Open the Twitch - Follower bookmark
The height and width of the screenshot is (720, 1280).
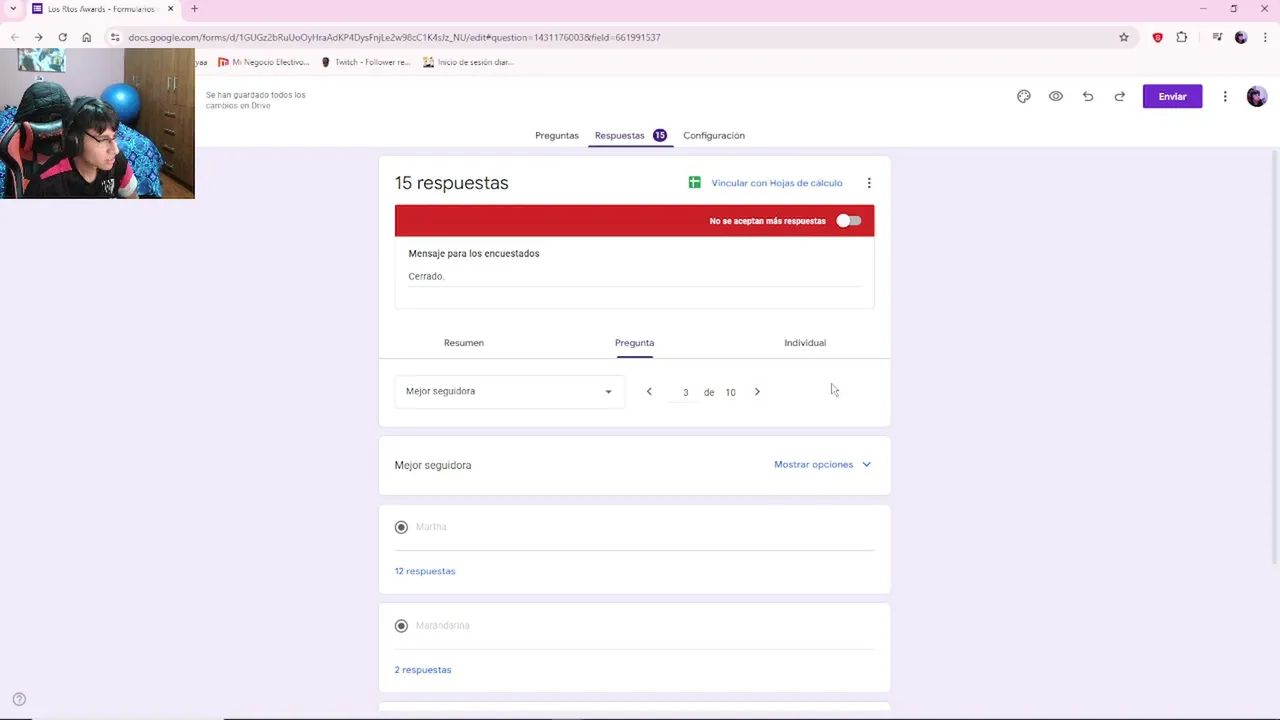tap(366, 62)
